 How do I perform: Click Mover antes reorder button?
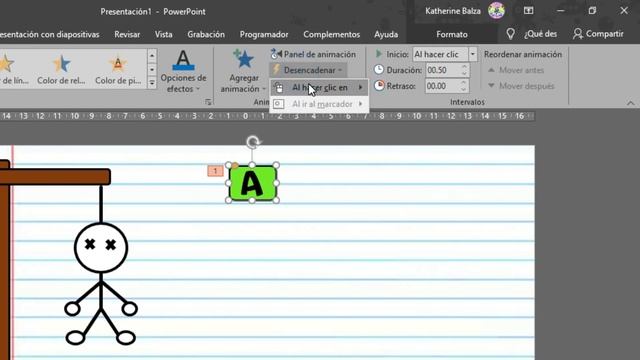[x=516, y=70]
